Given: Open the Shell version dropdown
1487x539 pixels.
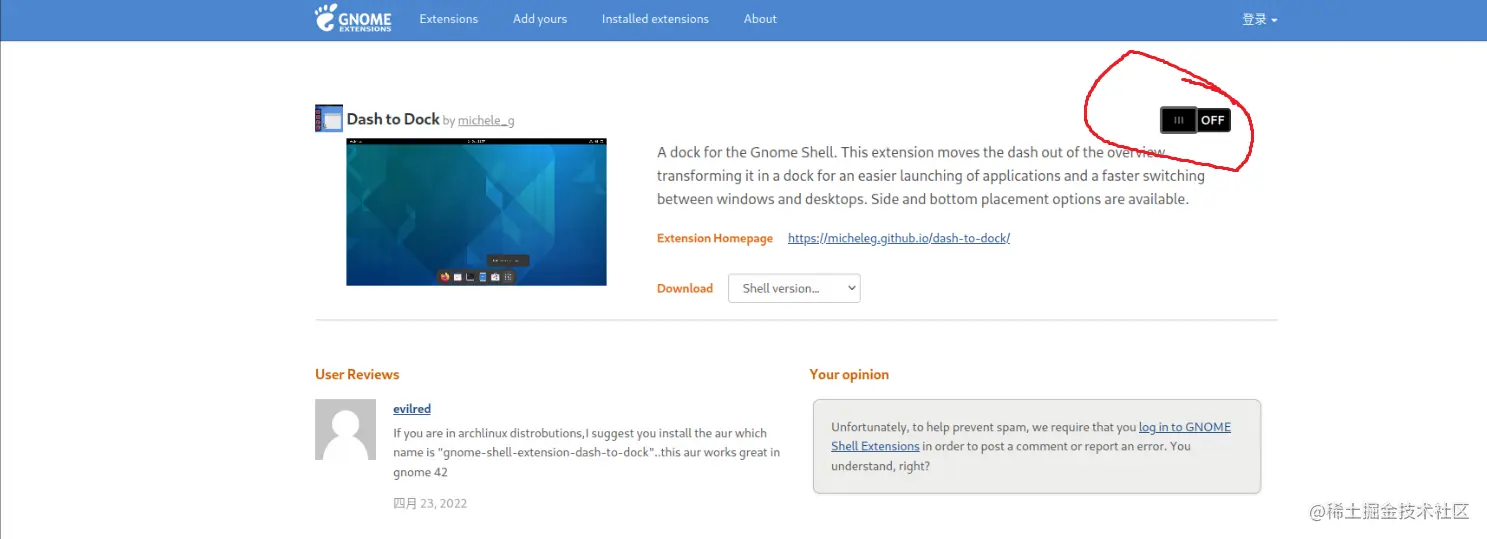Looking at the screenshot, I should coord(794,288).
